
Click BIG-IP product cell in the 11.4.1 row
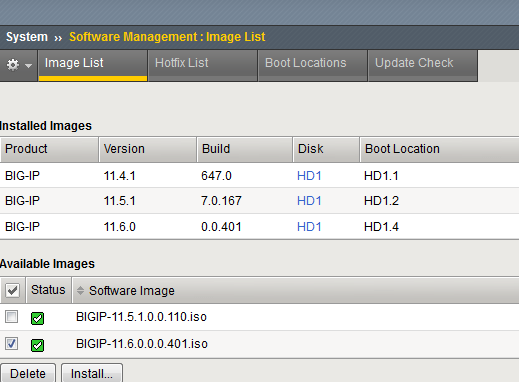pos(22,176)
